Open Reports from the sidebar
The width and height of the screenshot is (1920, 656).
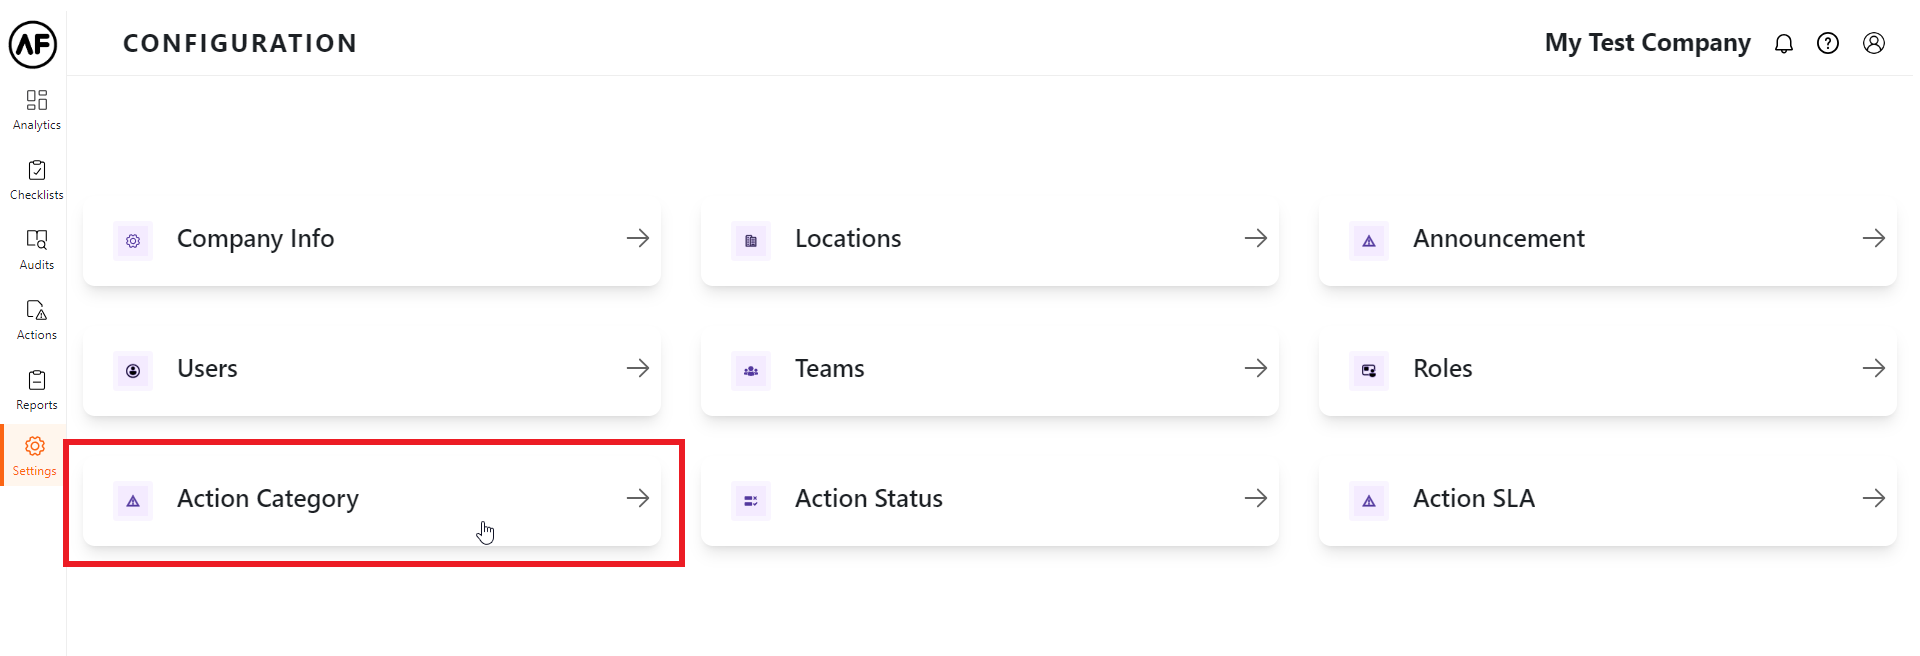[x=37, y=389]
